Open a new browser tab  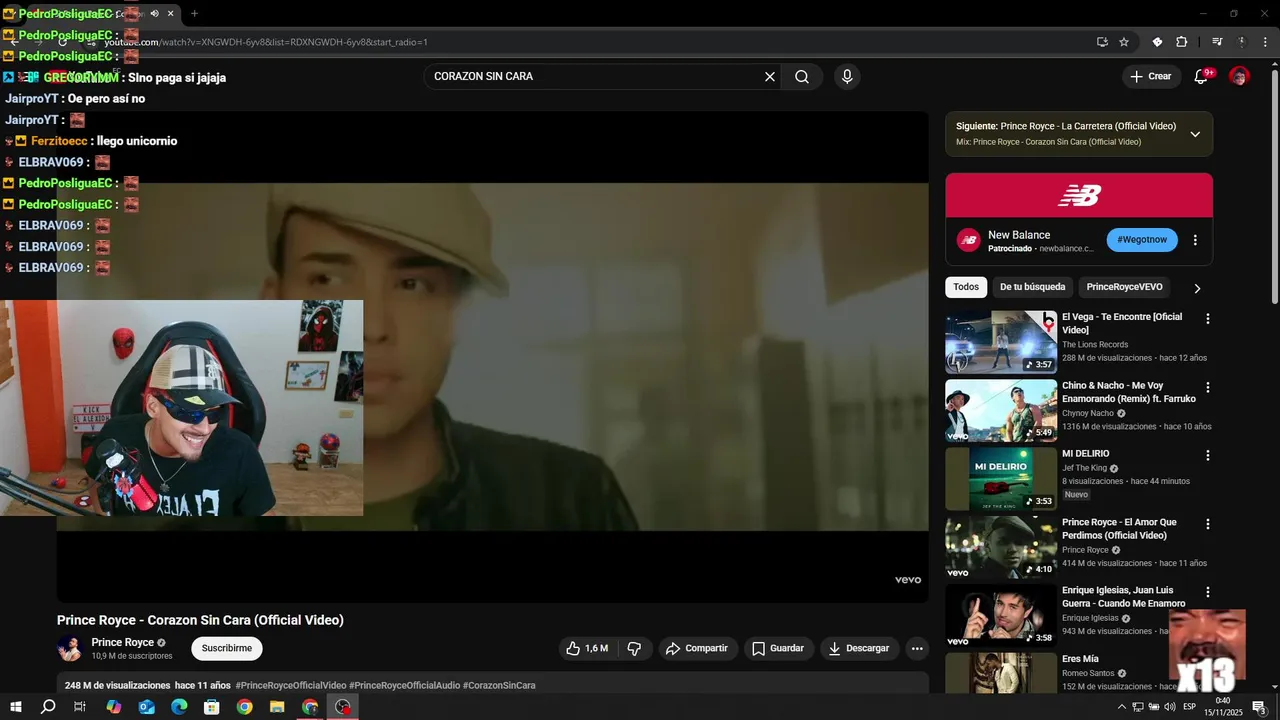point(194,14)
